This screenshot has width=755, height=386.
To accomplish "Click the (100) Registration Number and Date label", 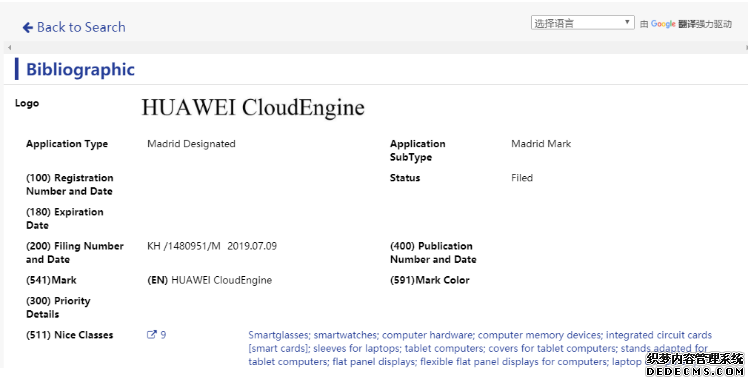I will [x=70, y=185].
